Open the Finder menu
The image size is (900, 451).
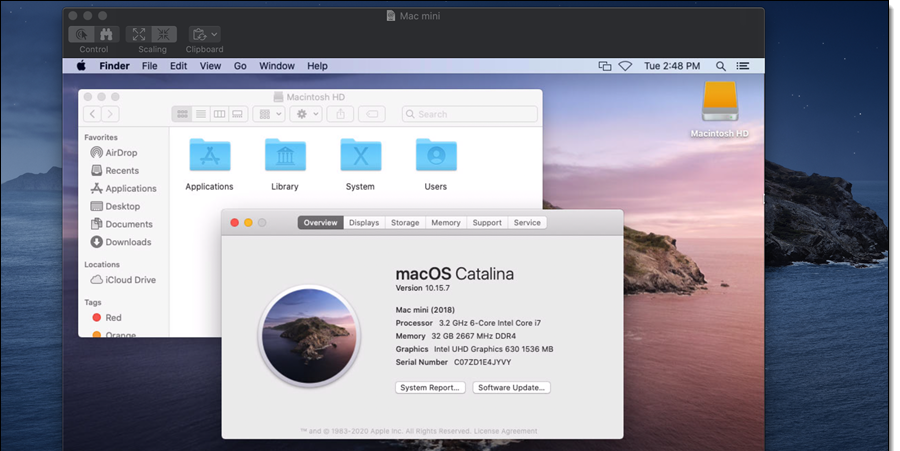pyautogui.click(x=114, y=66)
